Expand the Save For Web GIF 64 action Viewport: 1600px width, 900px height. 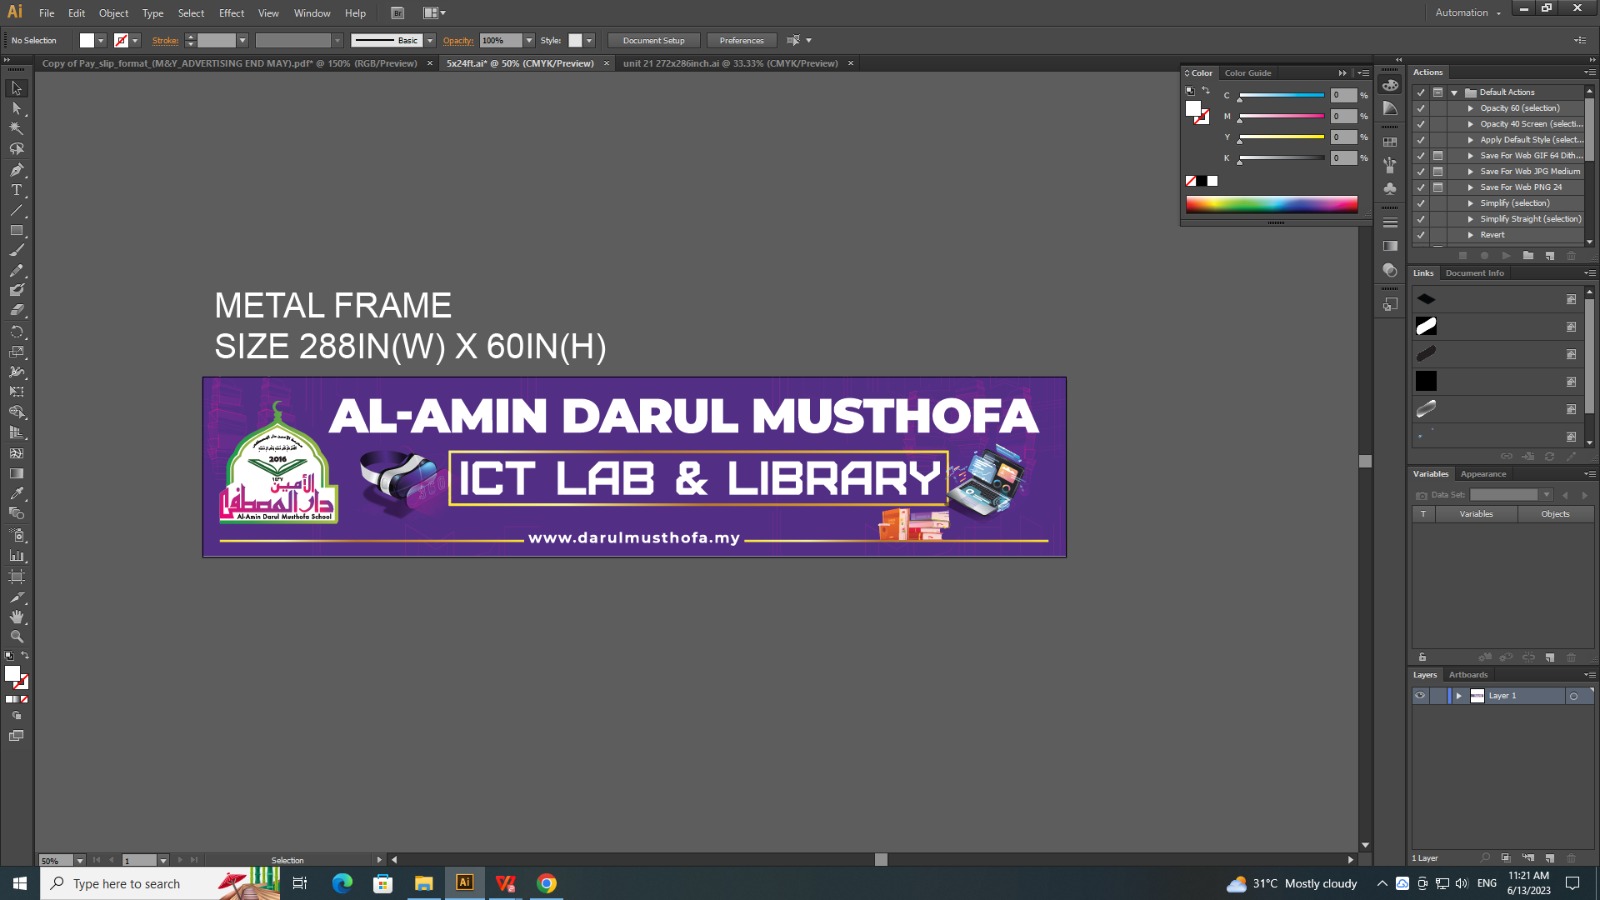1470,156
